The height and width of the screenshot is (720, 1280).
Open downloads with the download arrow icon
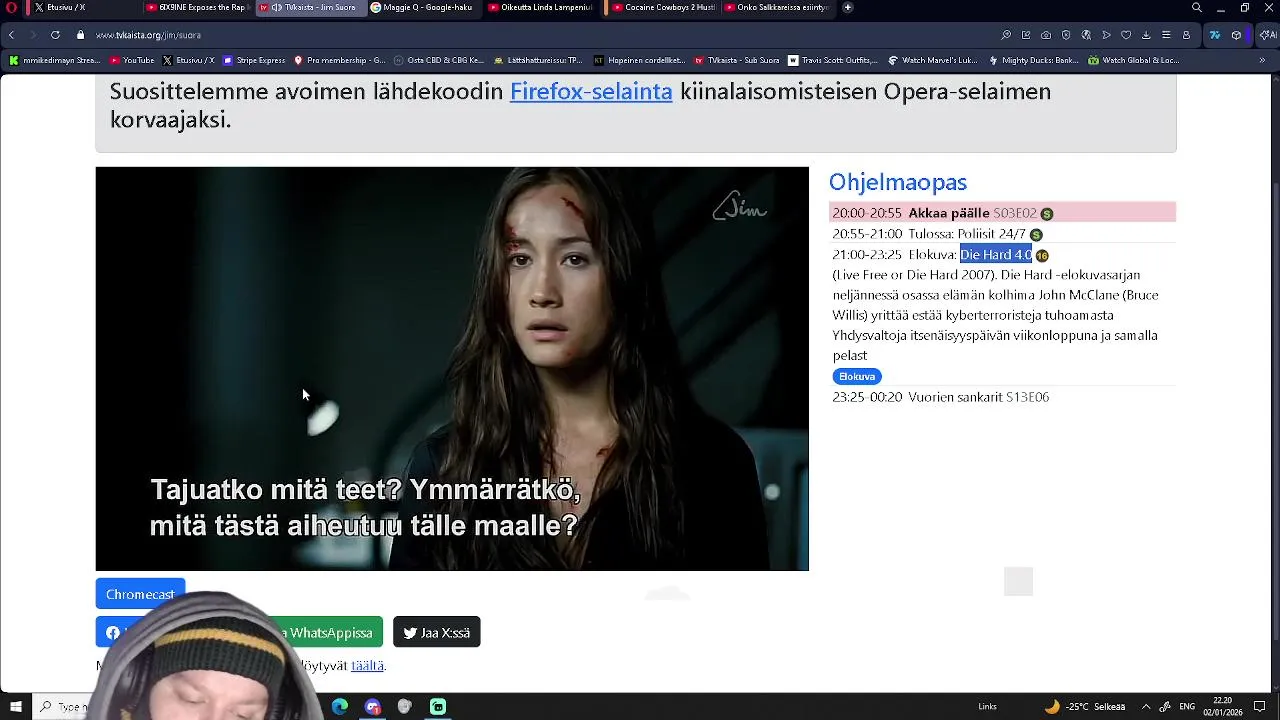pyautogui.click(x=1146, y=35)
